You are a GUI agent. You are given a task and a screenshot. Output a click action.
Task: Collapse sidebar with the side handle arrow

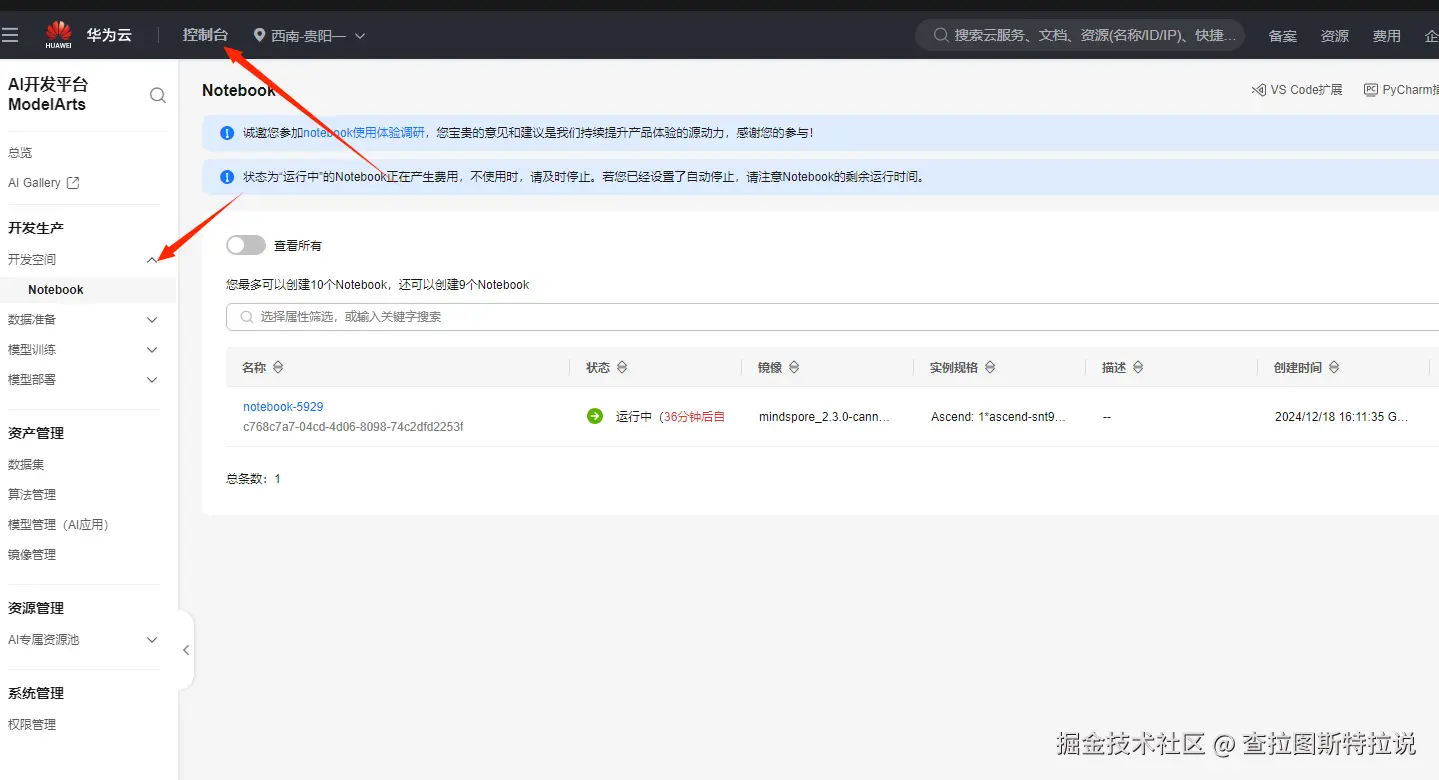[x=186, y=650]
